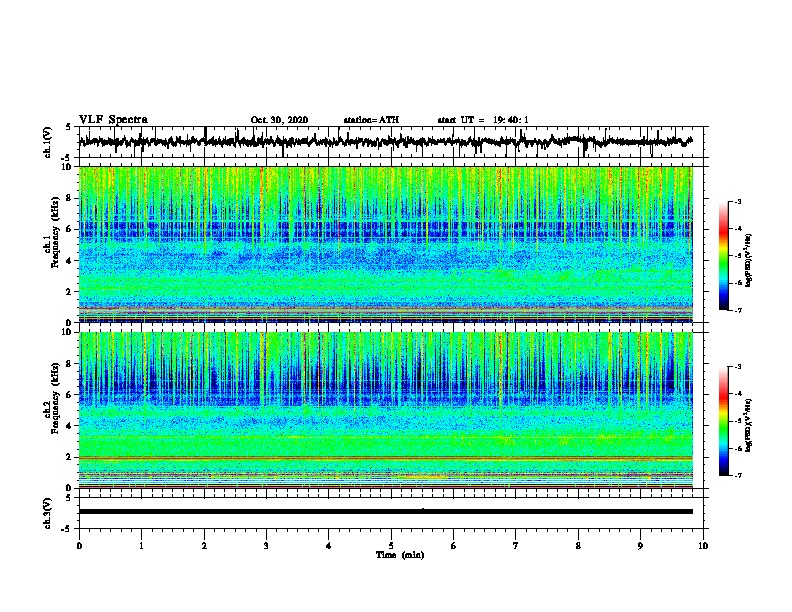
Task: Click the "Time (min)" axis label
Action: tap(400, 555)
